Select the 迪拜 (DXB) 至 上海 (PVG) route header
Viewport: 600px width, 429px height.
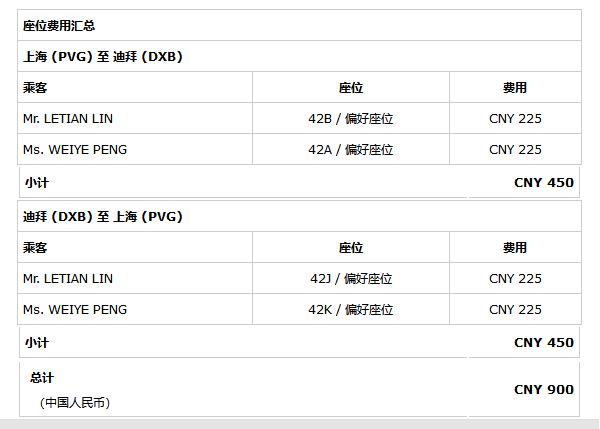[103, 217]
